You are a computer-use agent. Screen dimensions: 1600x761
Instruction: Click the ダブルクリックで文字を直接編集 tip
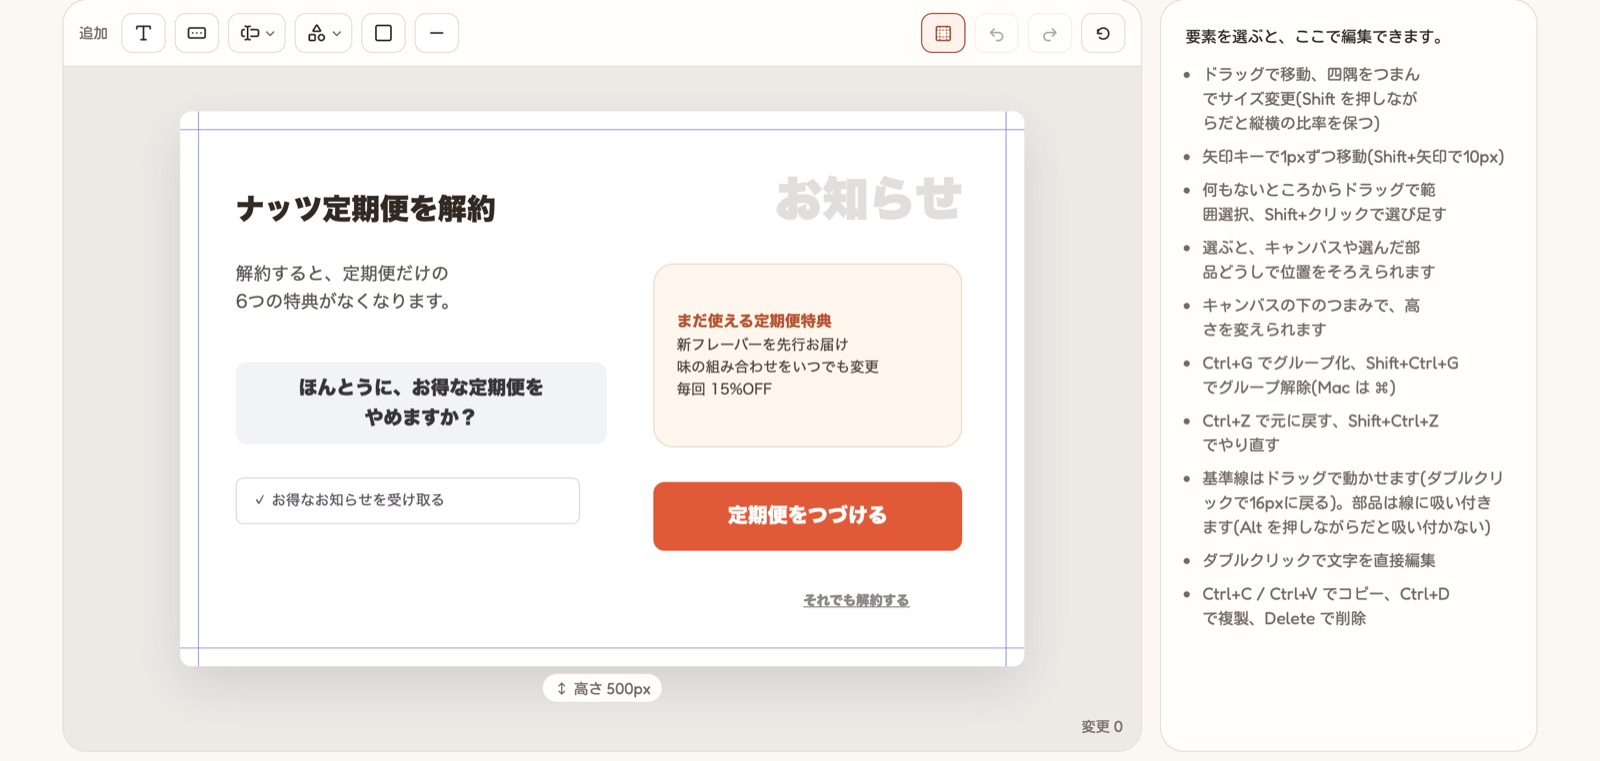(x=1319, y=561)
